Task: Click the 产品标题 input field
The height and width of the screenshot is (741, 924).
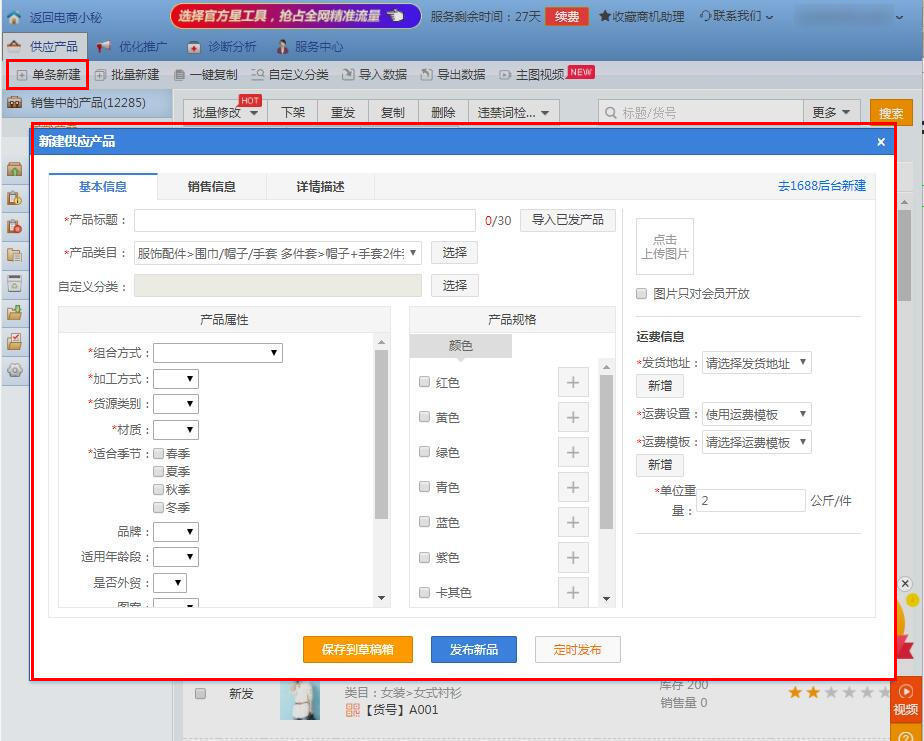Action: [305, 220]
